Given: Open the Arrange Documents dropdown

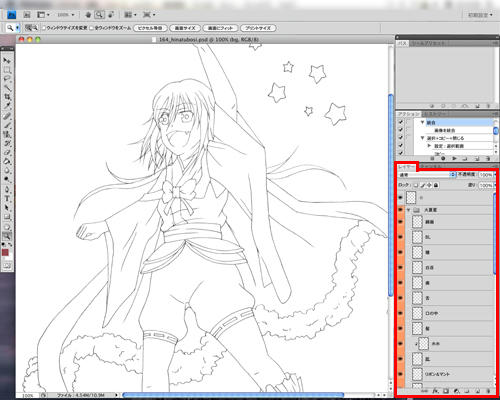Looking at the screenshot, I should pos(130,15).
